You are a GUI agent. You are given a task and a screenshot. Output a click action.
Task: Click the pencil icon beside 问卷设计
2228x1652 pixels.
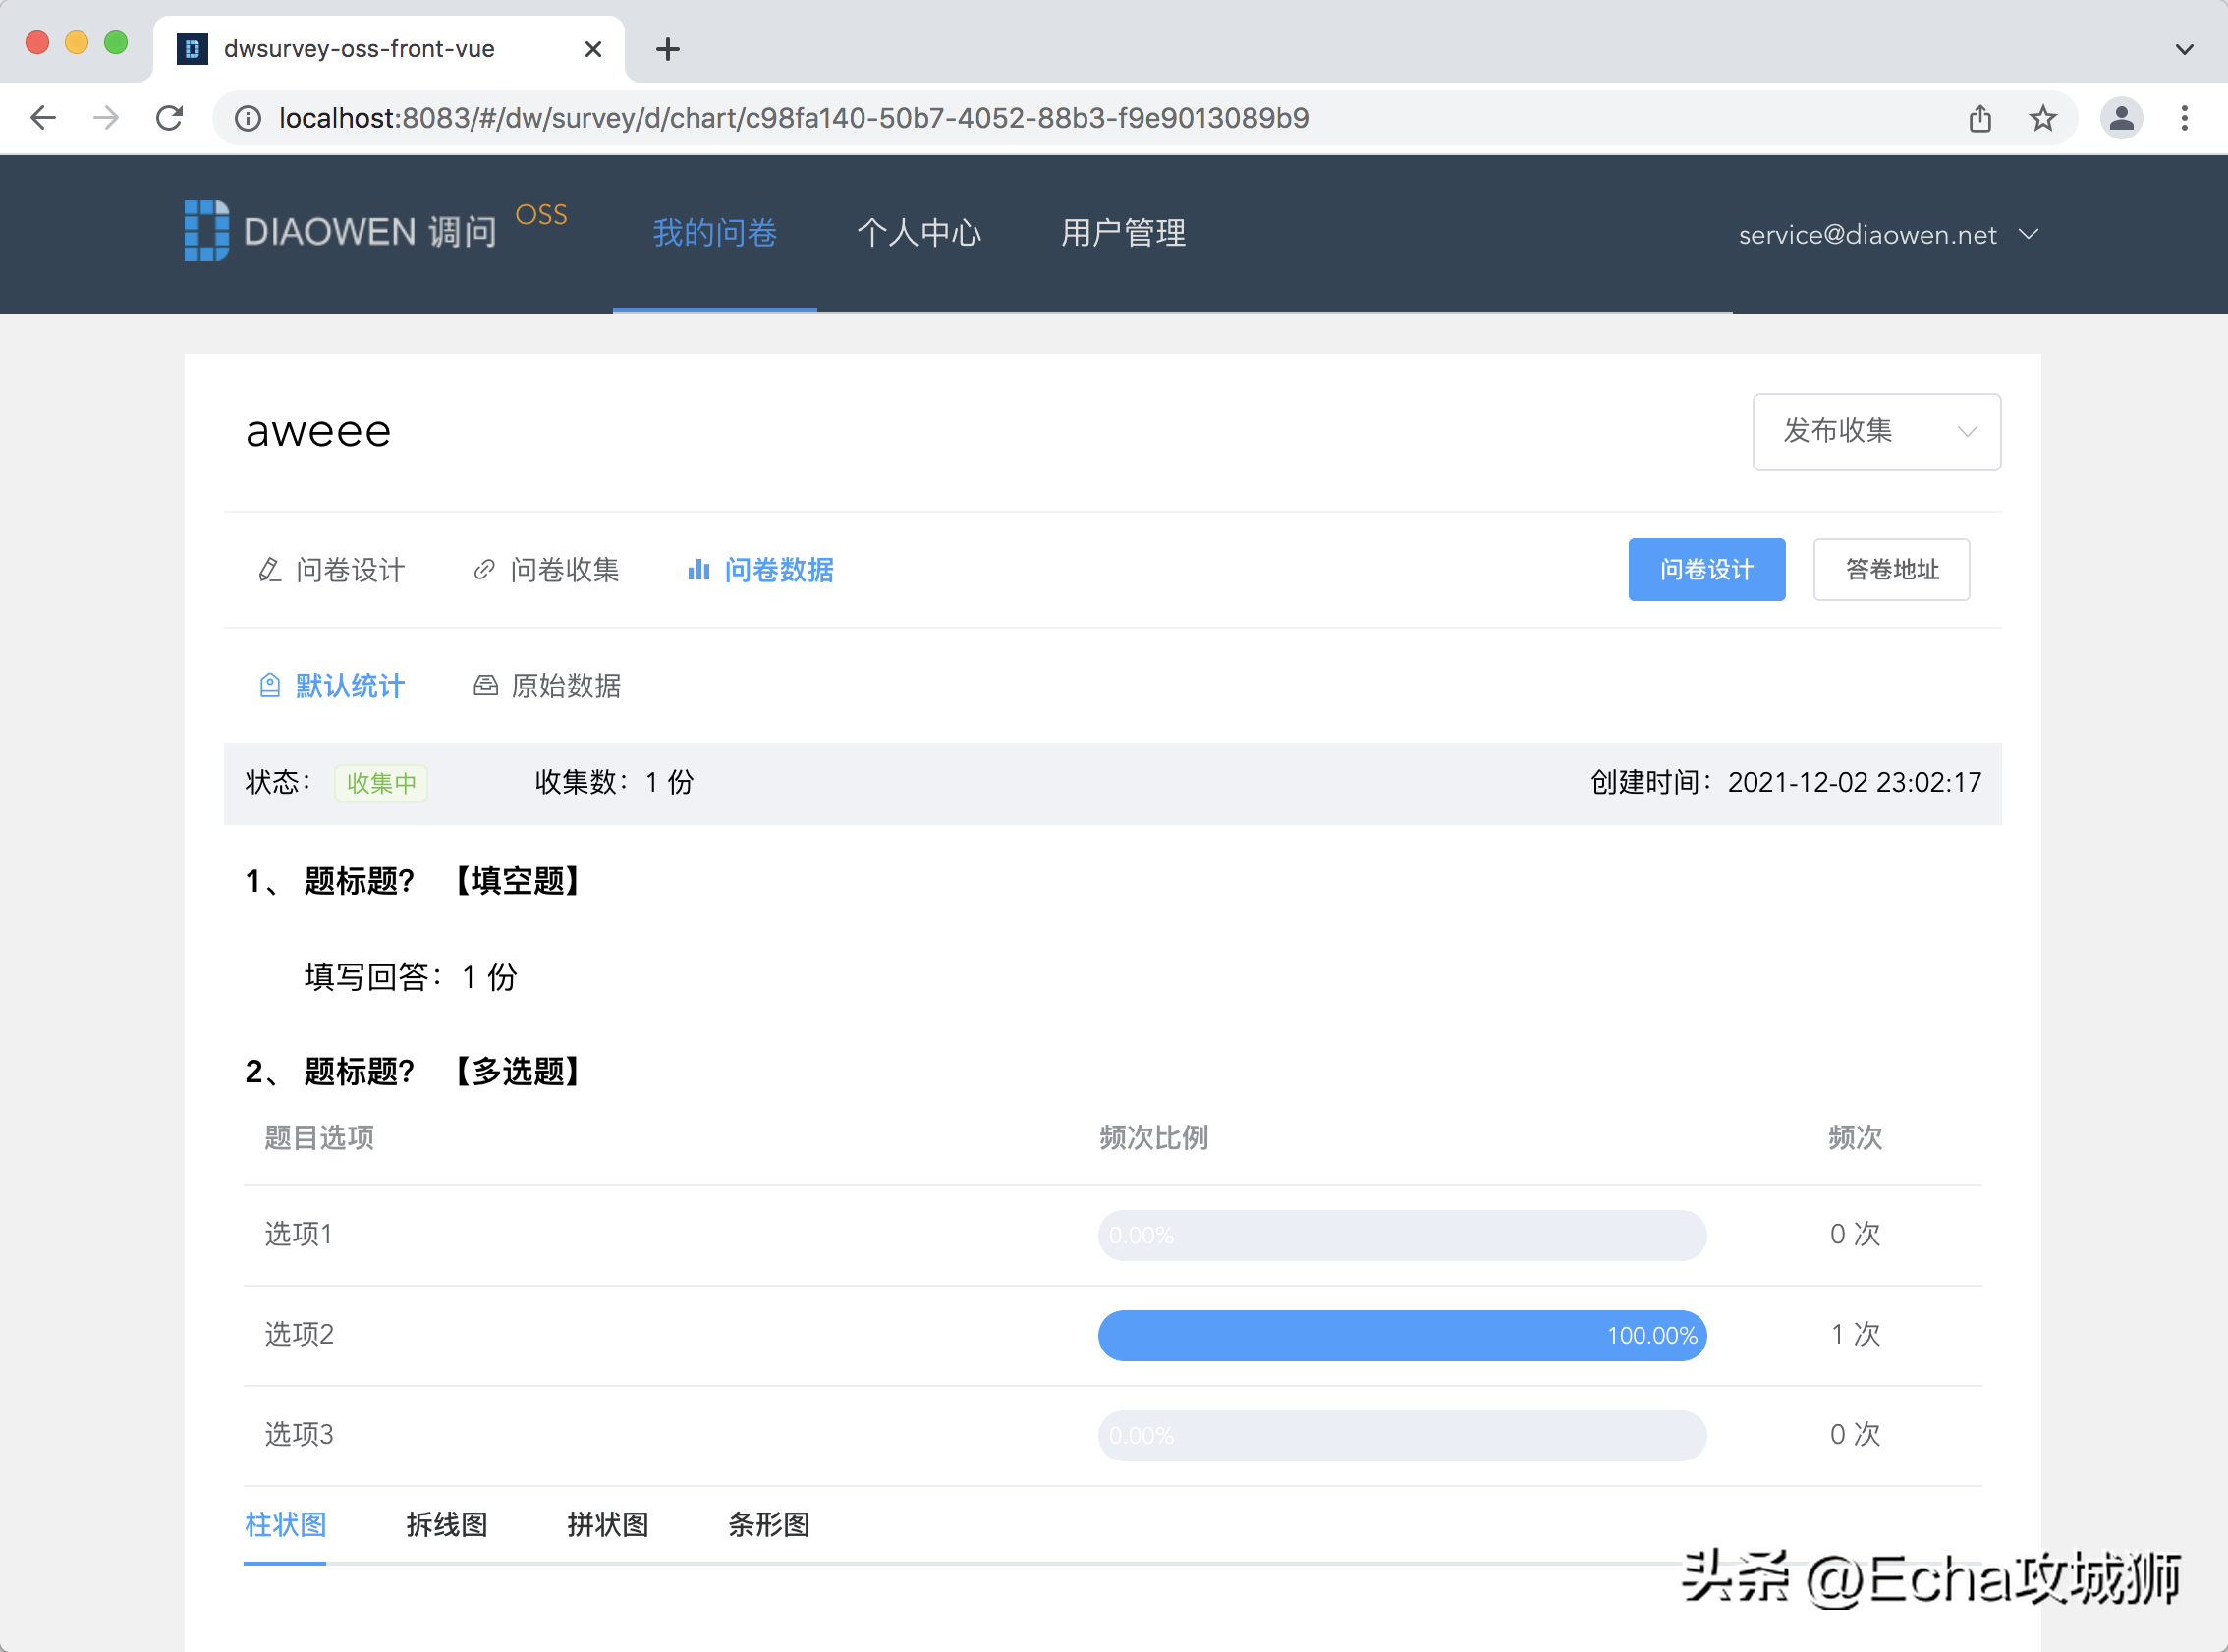pyautogui.click(x=270, y=570)
